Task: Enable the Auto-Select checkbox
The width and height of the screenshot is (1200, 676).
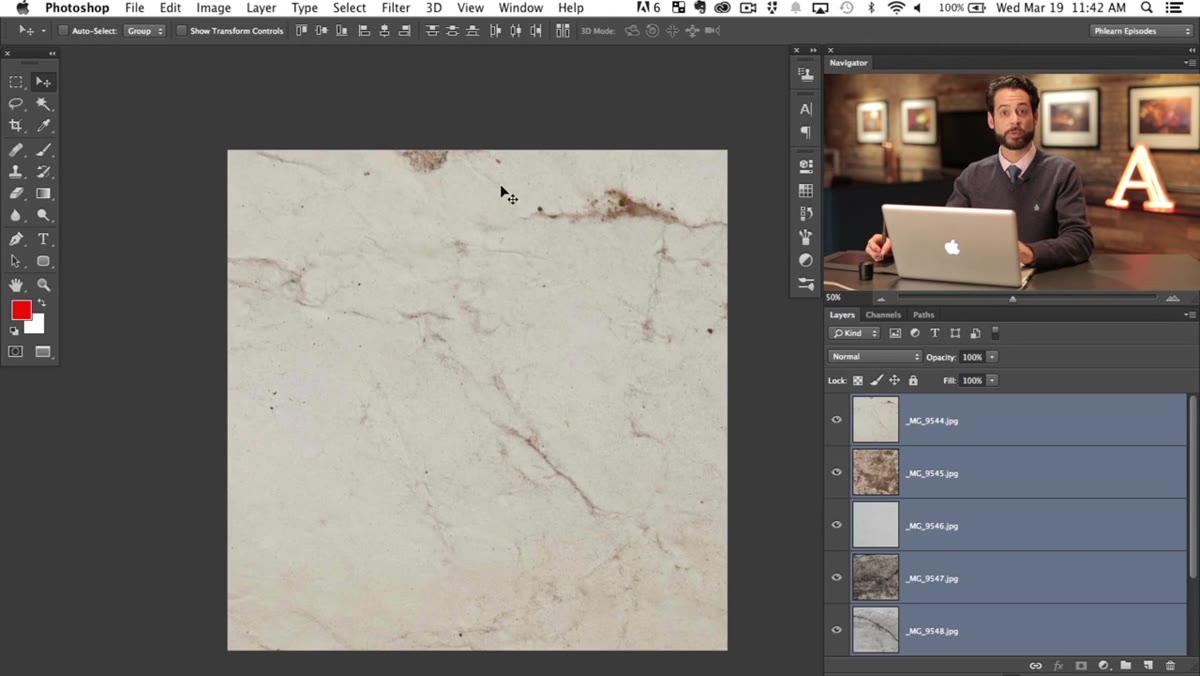Action: (x=63, y=31)
